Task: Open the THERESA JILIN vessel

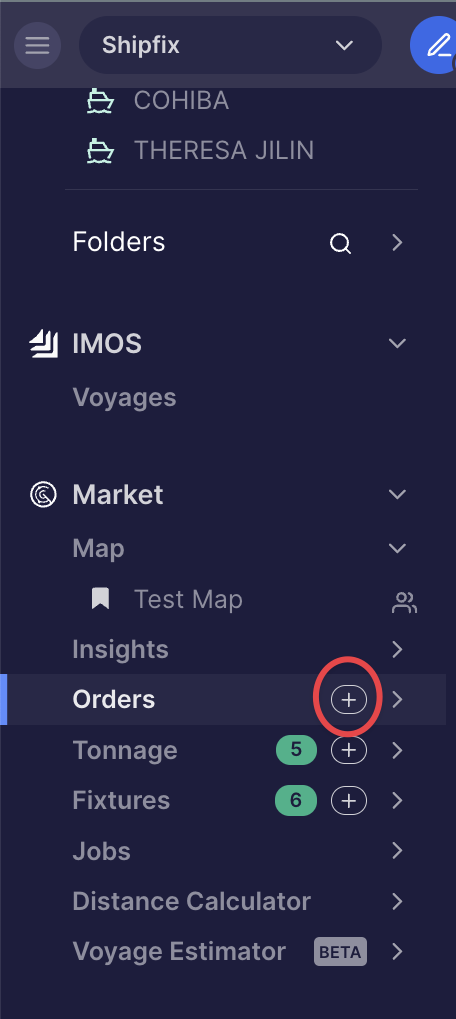Action: pos(224,151)
